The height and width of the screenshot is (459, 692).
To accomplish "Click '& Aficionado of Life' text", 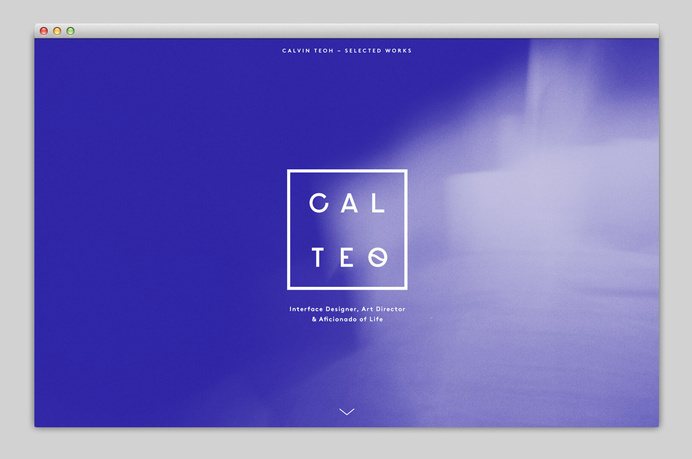I will pos(347,319).
